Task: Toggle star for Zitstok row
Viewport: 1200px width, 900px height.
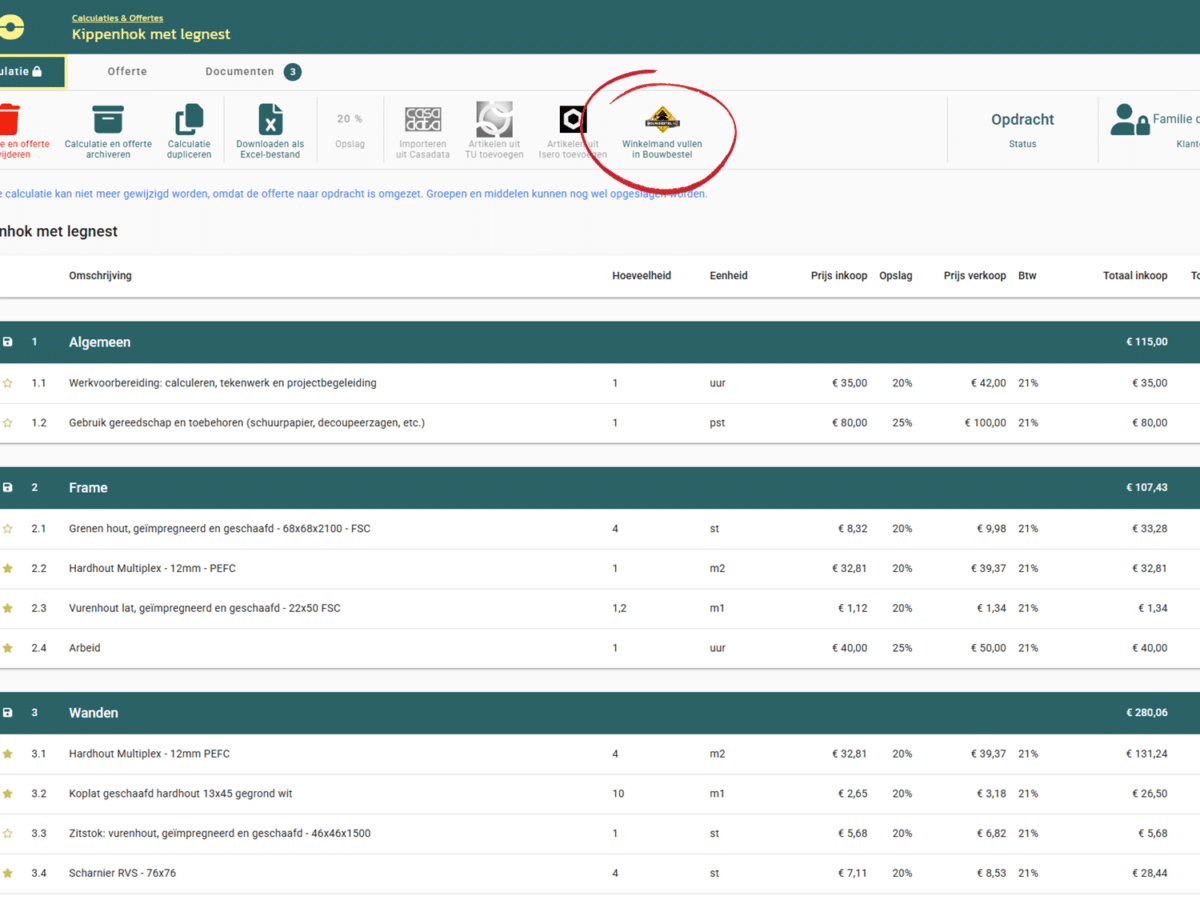Action: point(8,833)
